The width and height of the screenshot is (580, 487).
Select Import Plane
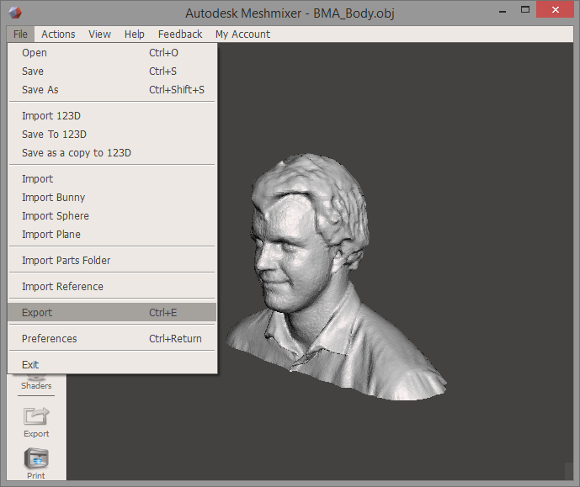[x=112, y=234]
